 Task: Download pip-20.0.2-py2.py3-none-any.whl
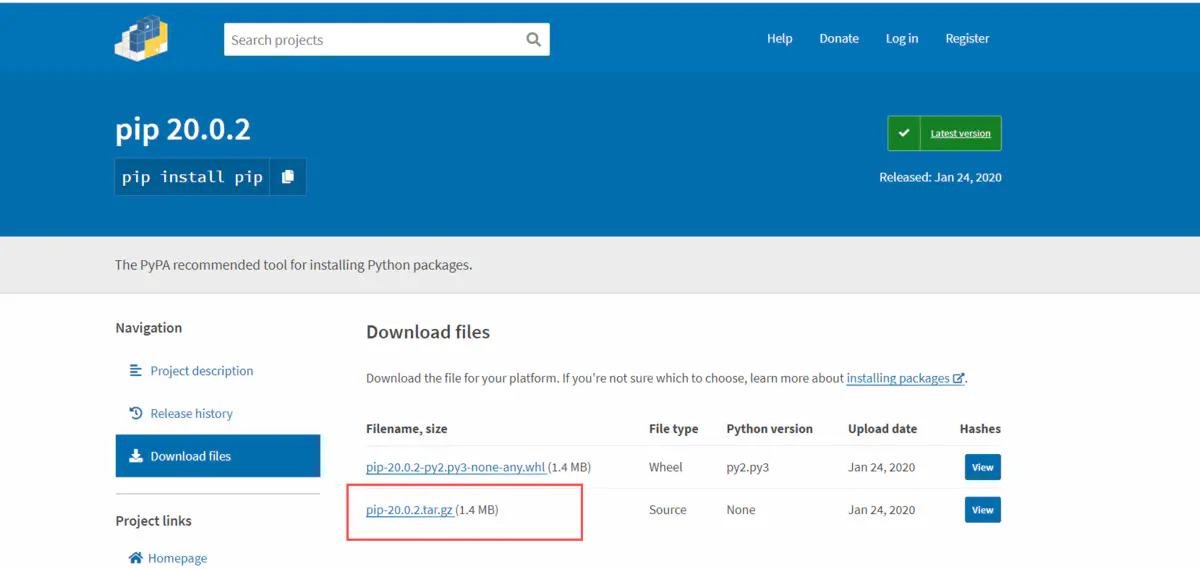[x=456, y=468]
